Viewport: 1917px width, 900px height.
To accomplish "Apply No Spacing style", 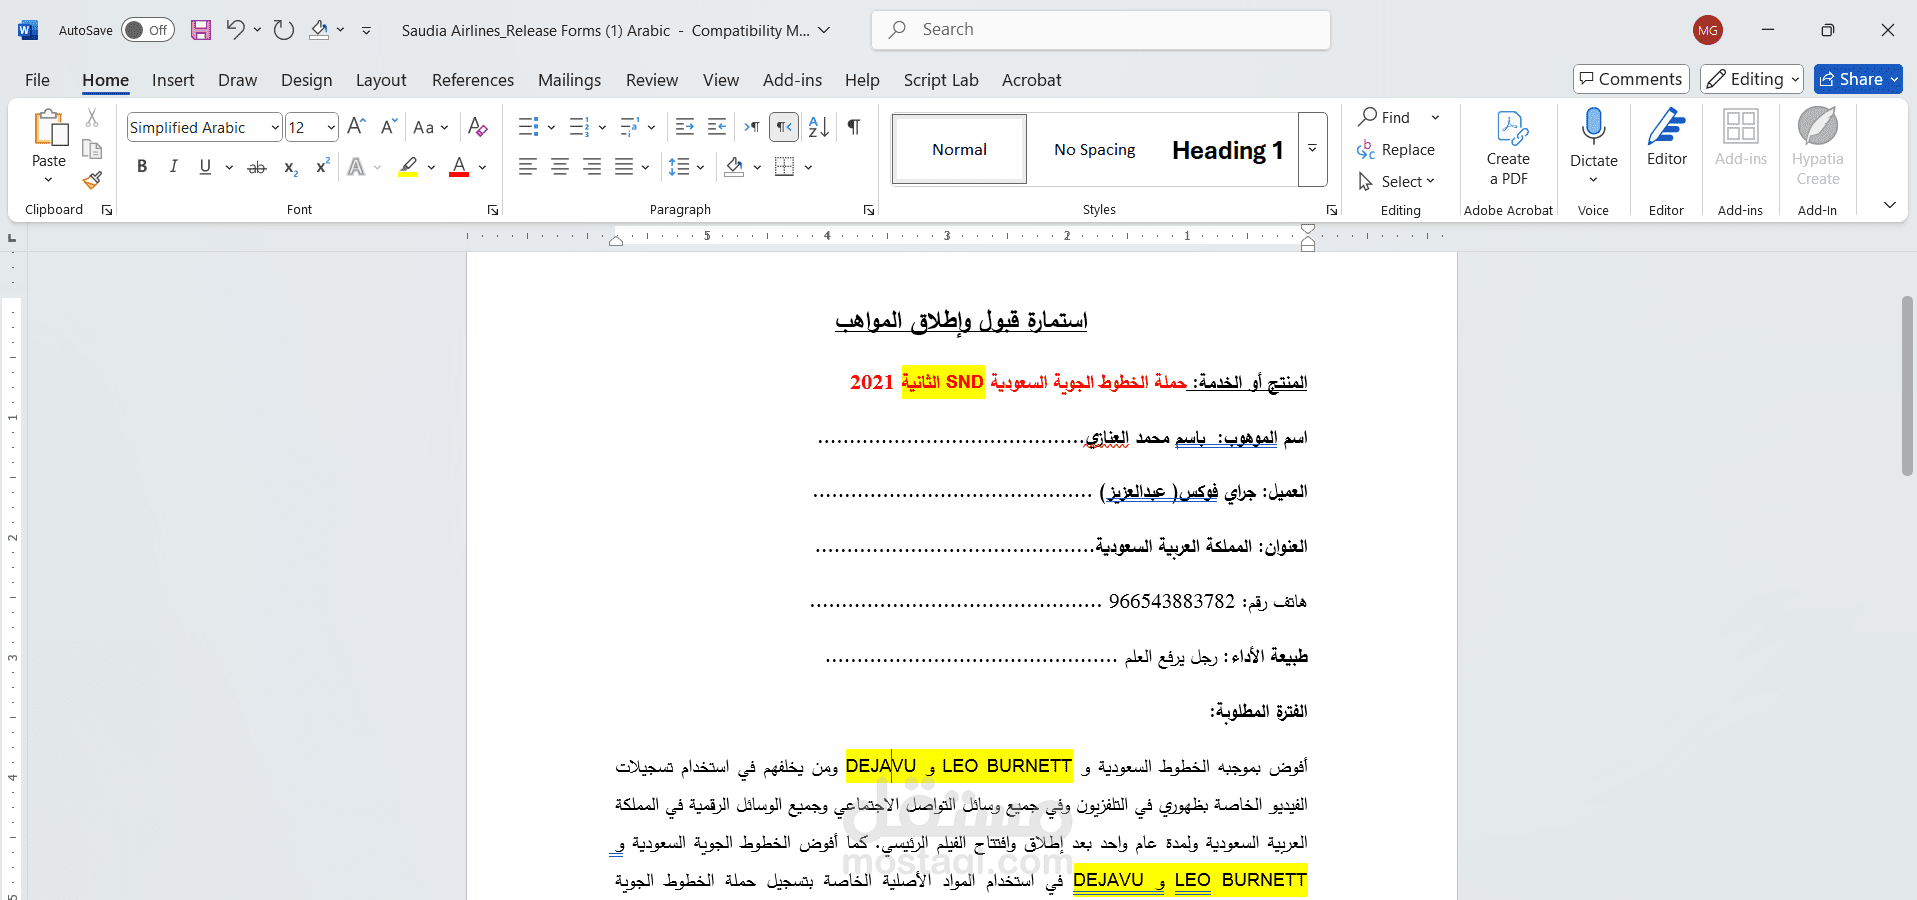I will click(x=1095, y=150).
